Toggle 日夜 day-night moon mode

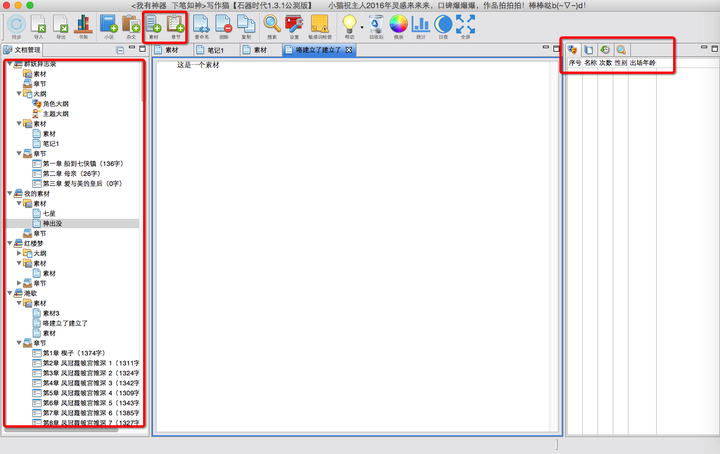tap(443, 27)
